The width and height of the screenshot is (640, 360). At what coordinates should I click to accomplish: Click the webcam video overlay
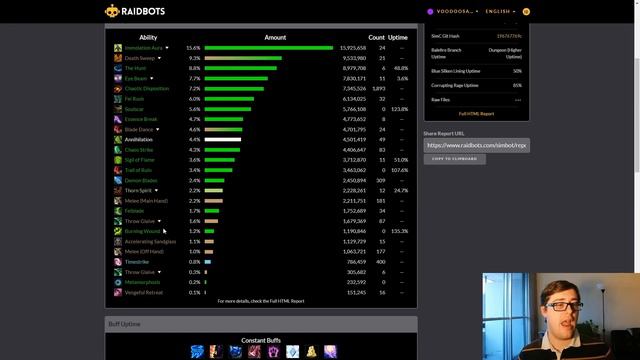pyautogui.click(x=561, y=316)
